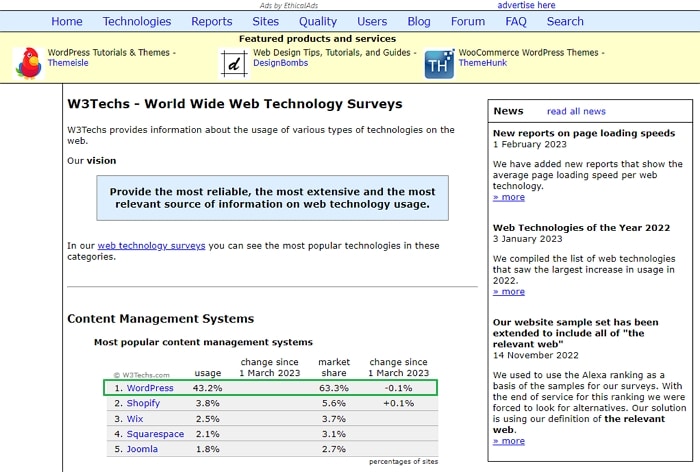This screenshot has width=700, height=472.
Task: Open the Users navigation item
Action: pyautogui.click(x=372, y=21)
